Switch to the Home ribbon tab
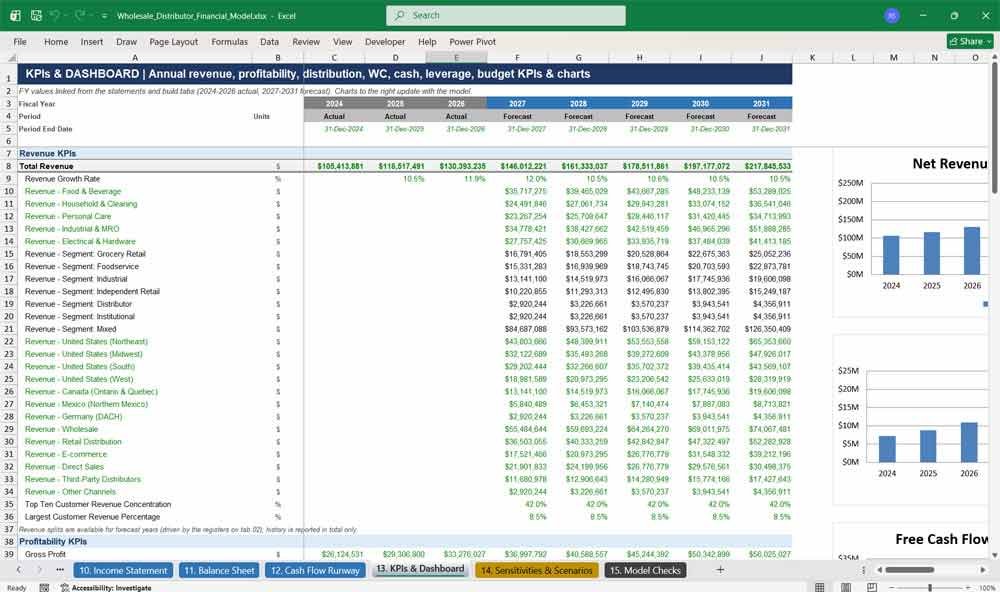 56,41
